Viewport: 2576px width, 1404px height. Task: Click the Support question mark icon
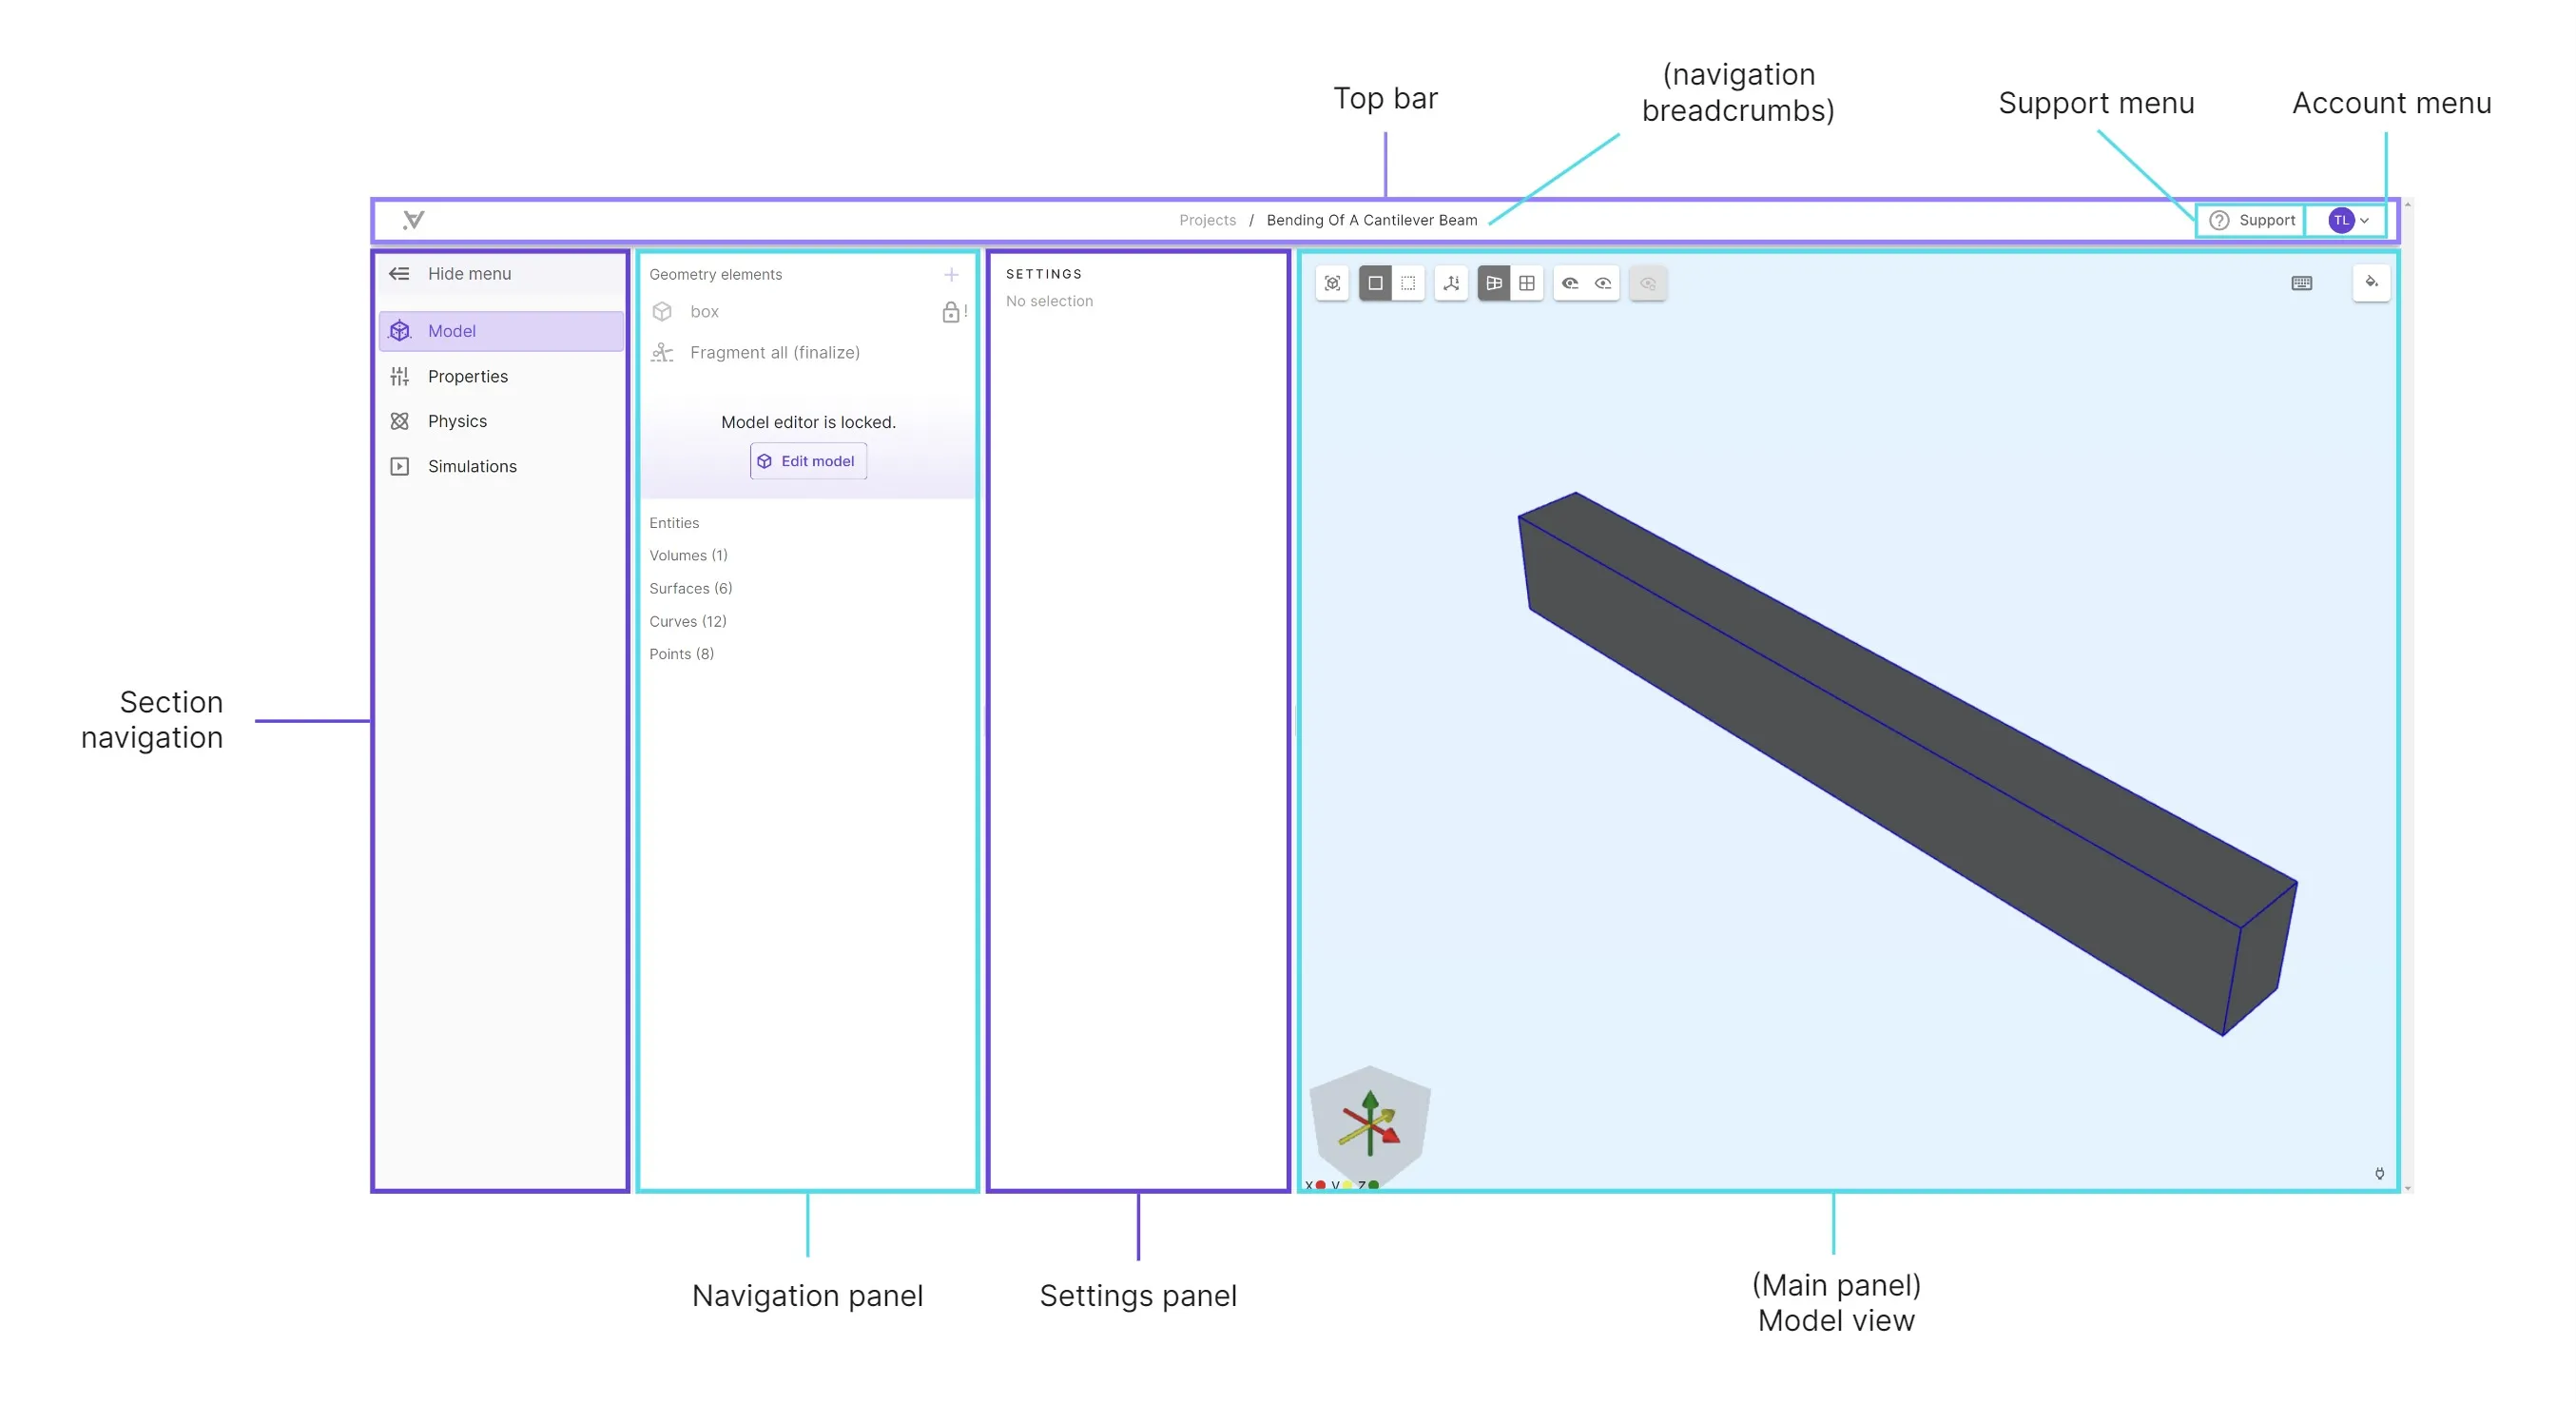click(x=2218, y=220)
